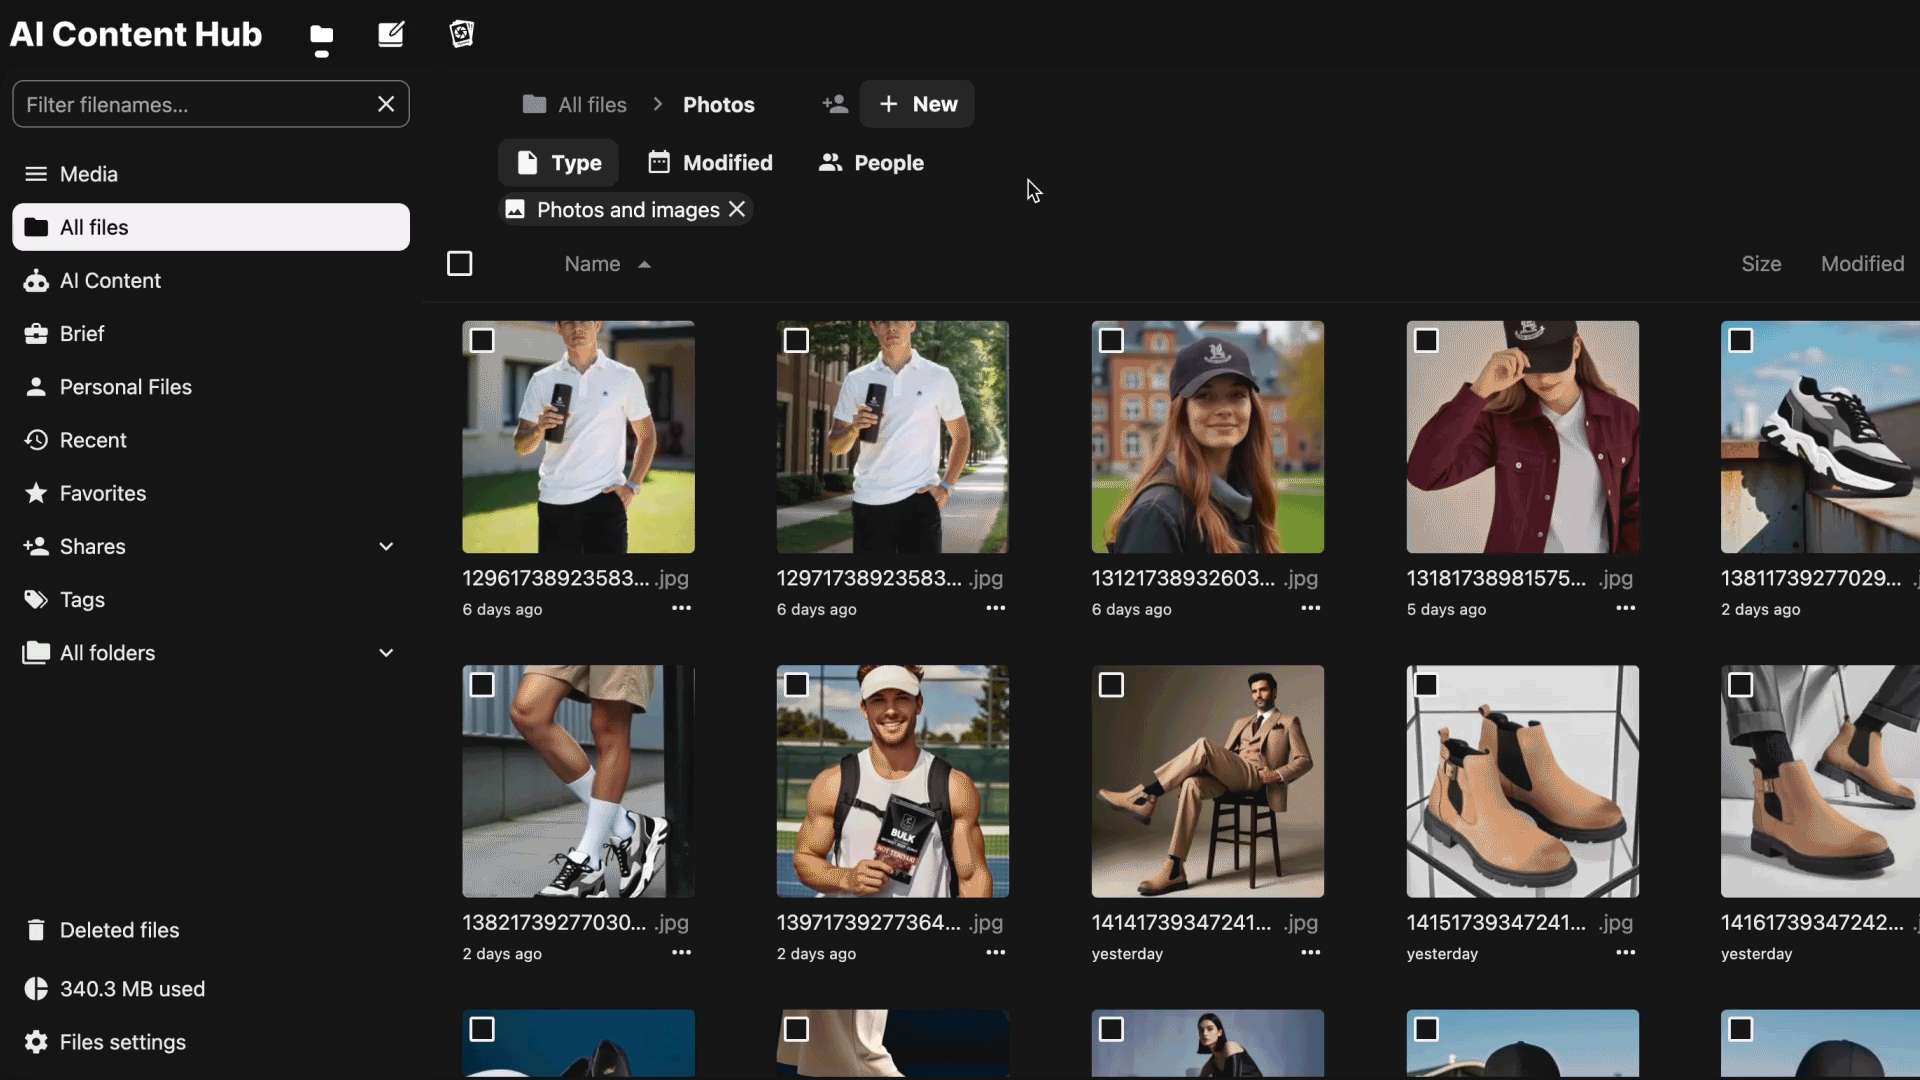Screen dimensions: 1920x1080
Task: Expand the All folders sidebar section
Action: [x=386, y=653]
